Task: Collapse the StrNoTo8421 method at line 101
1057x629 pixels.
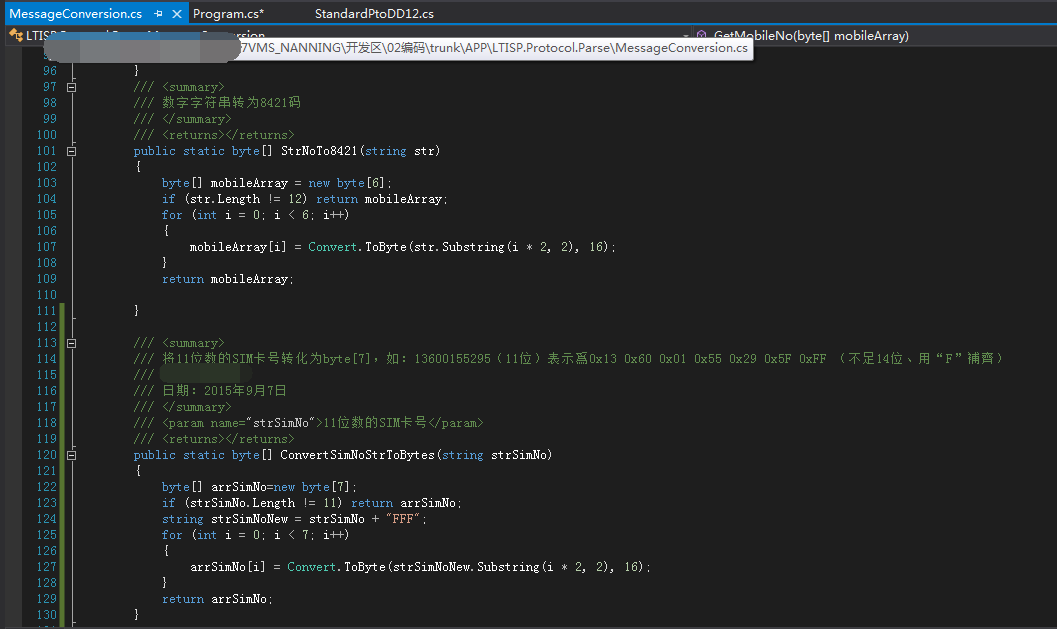Action: click(71, 151)
